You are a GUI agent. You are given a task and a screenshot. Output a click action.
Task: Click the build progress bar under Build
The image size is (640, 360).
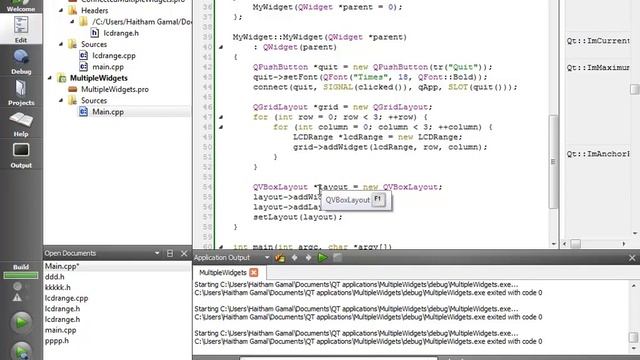21,276
